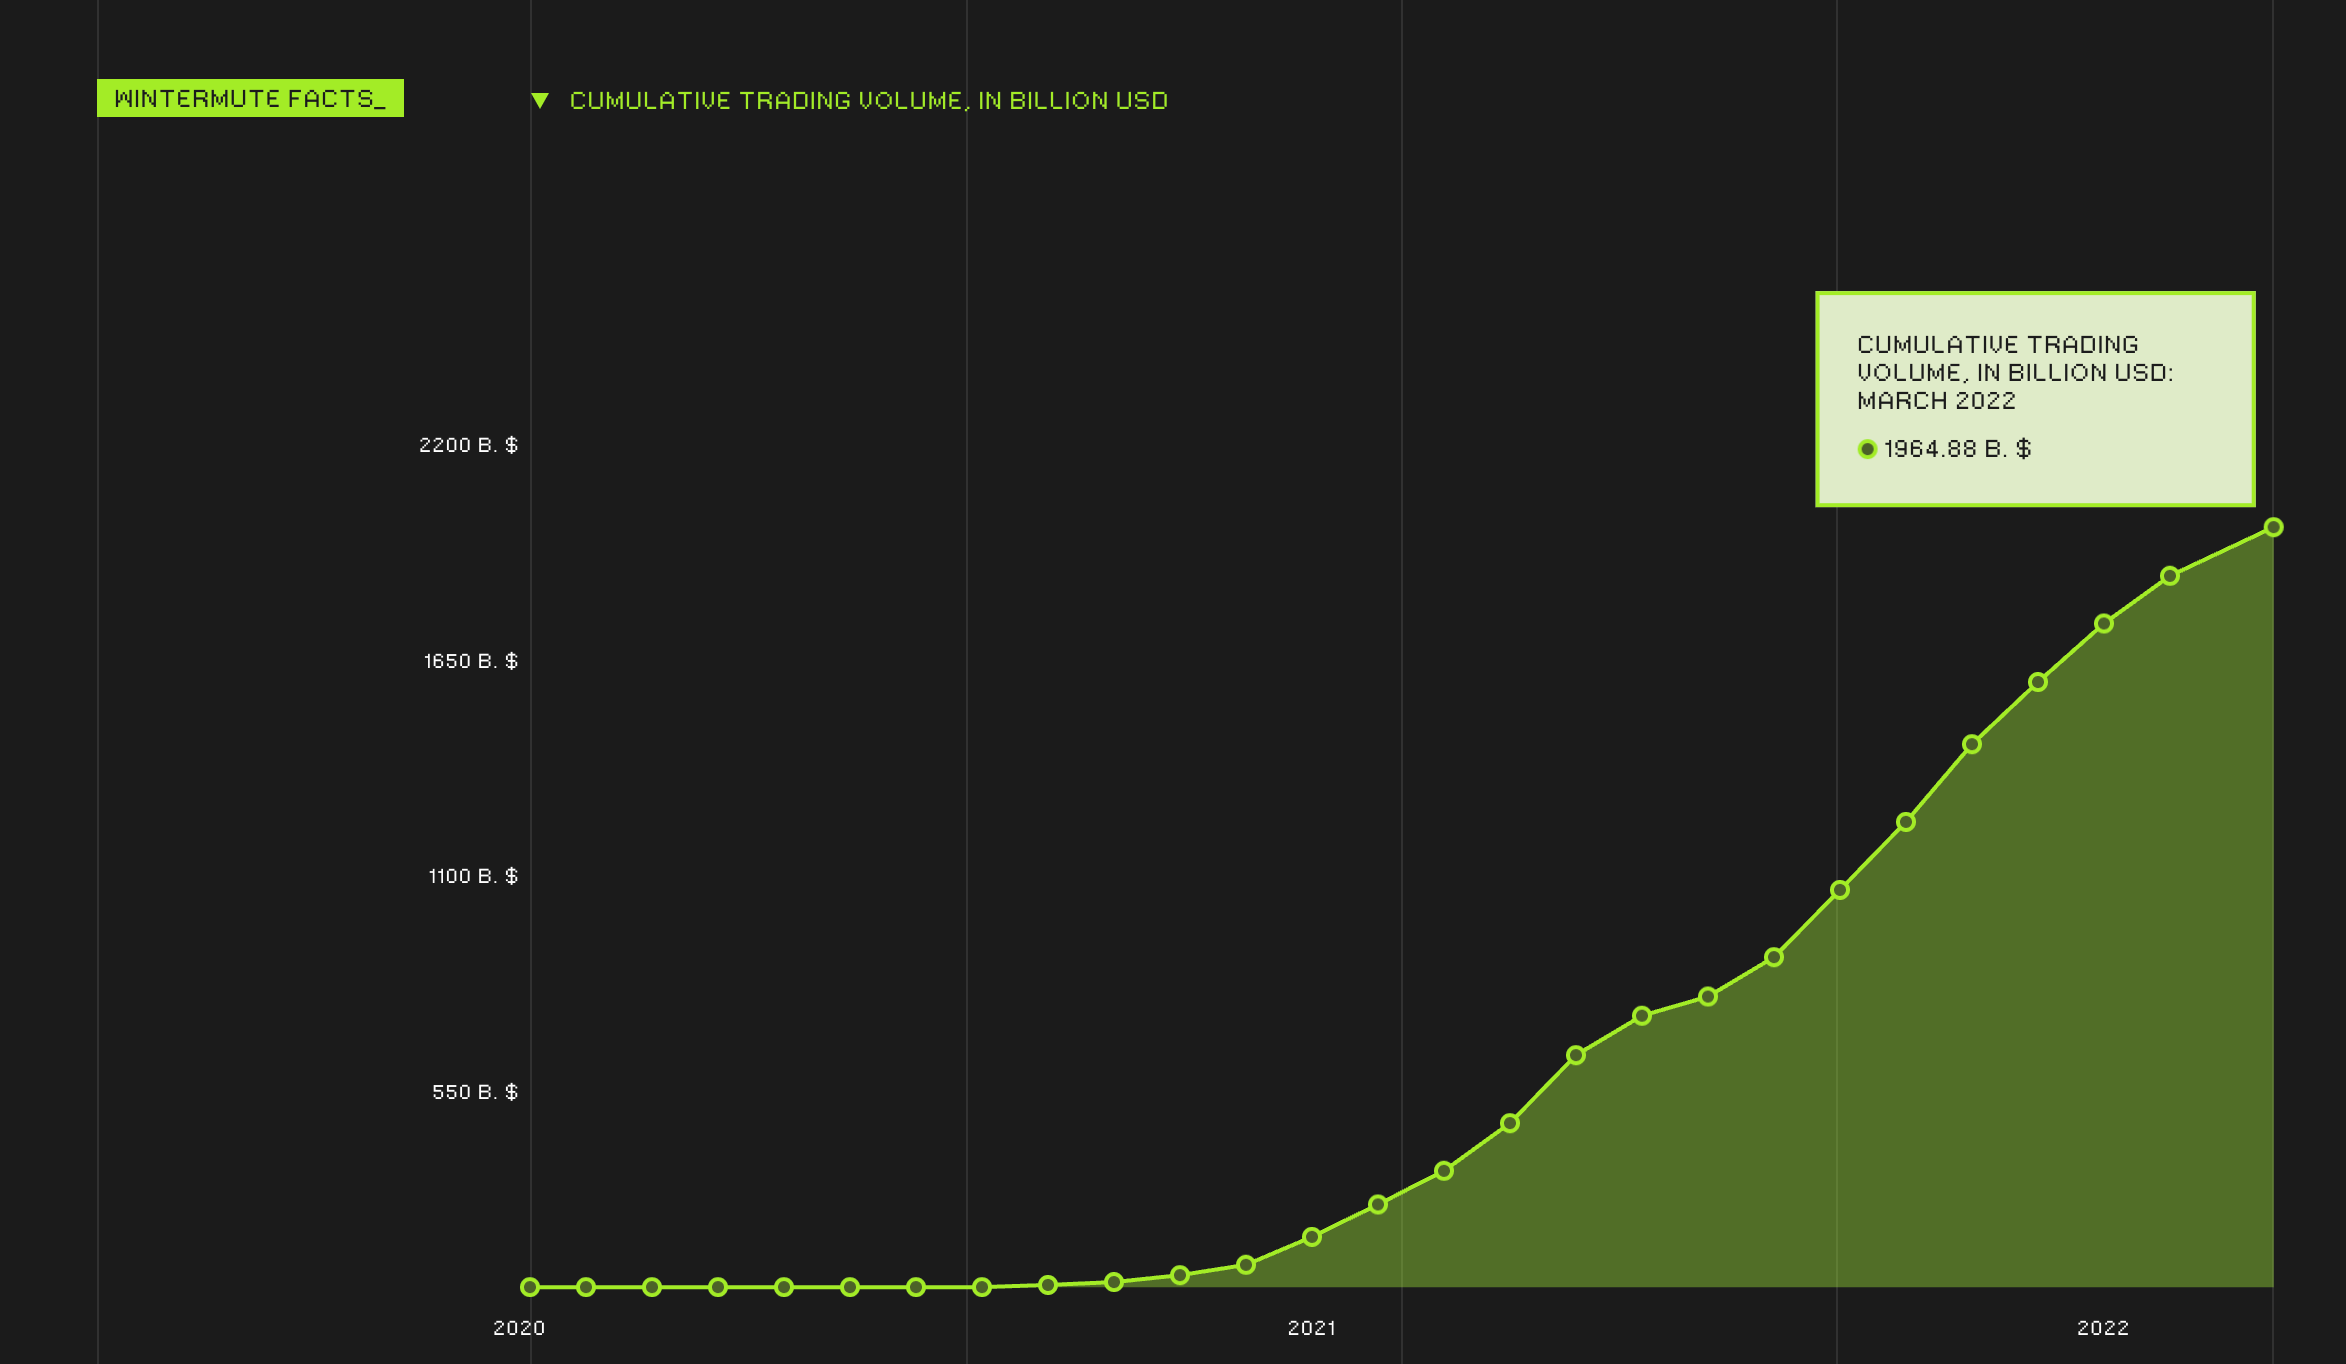Click the 1100 B. $ axis label
The width and height of the screenshot is (2346, 1364).
(472, 876)
